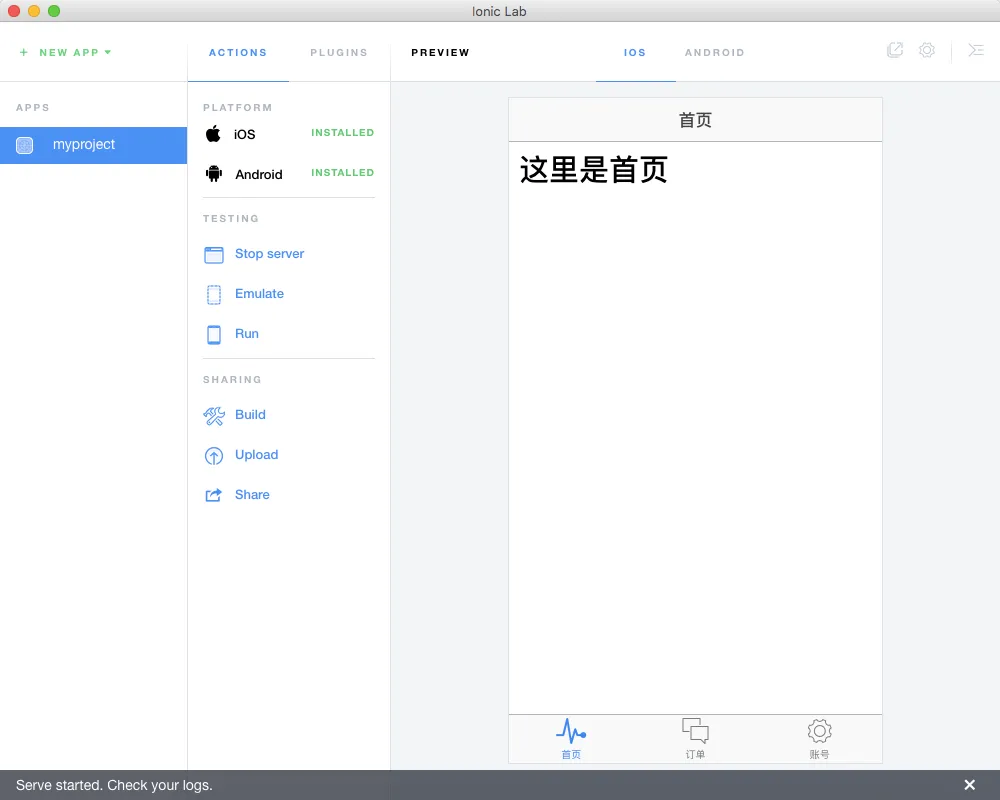Click the up-arrow Upload icon
This screenshot has height=800, width=1000.
214,456
